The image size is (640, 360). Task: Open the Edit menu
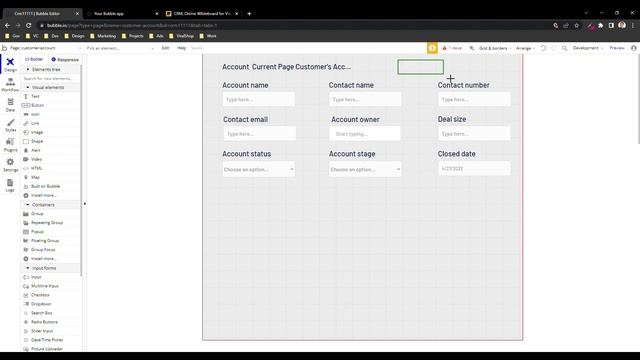pos(165,48)
